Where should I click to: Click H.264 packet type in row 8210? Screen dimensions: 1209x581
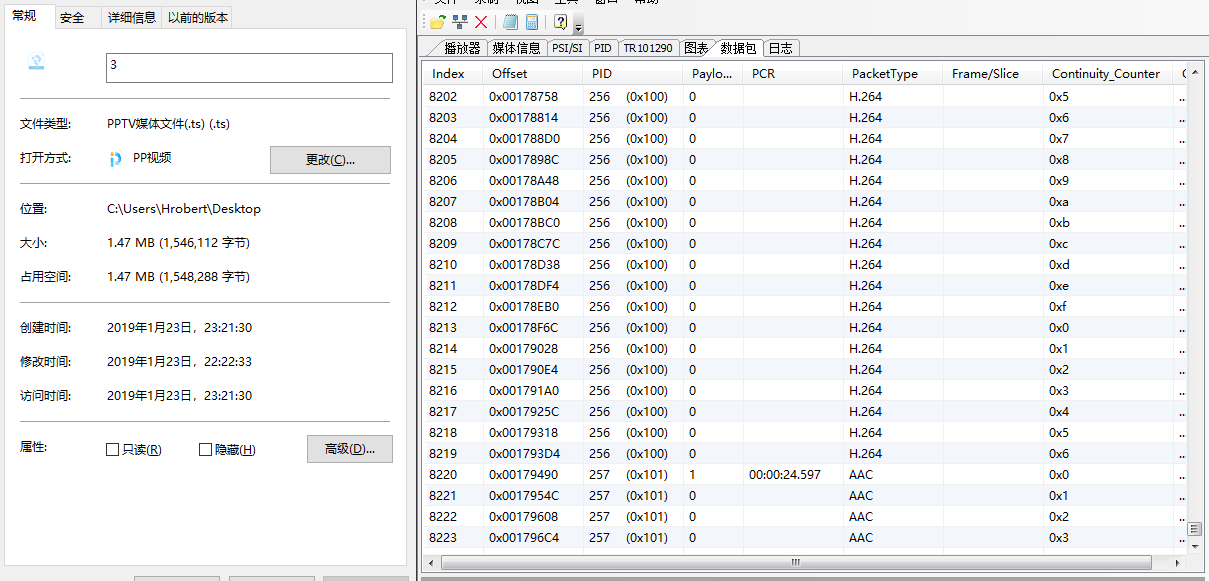tap(865, 265)
